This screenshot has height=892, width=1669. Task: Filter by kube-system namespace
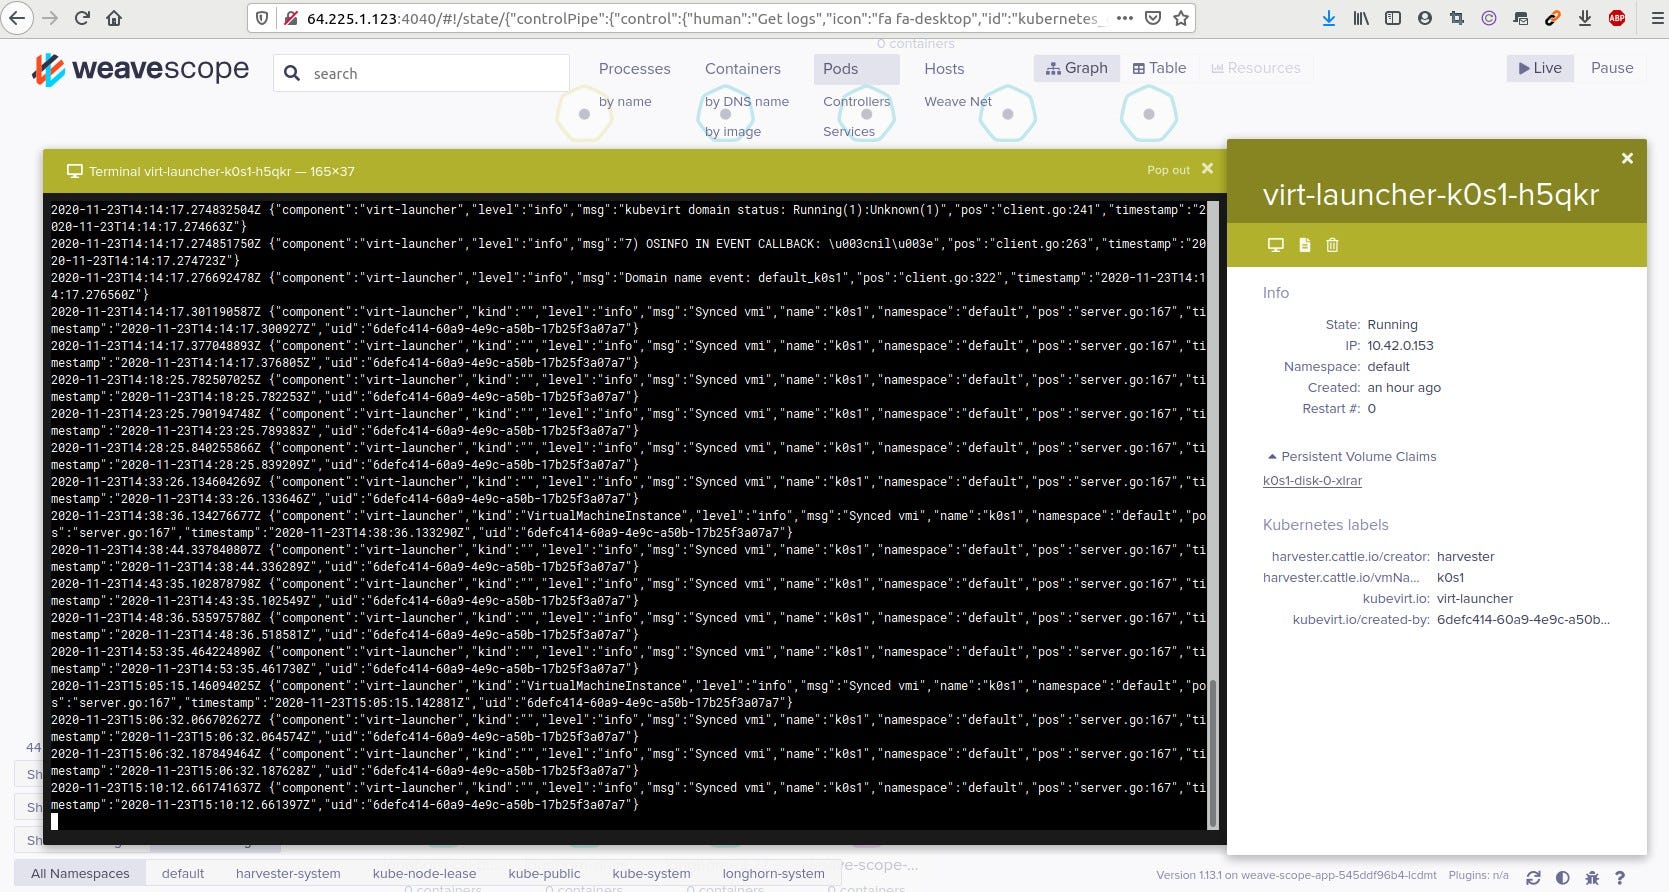(x=651, y=873)
